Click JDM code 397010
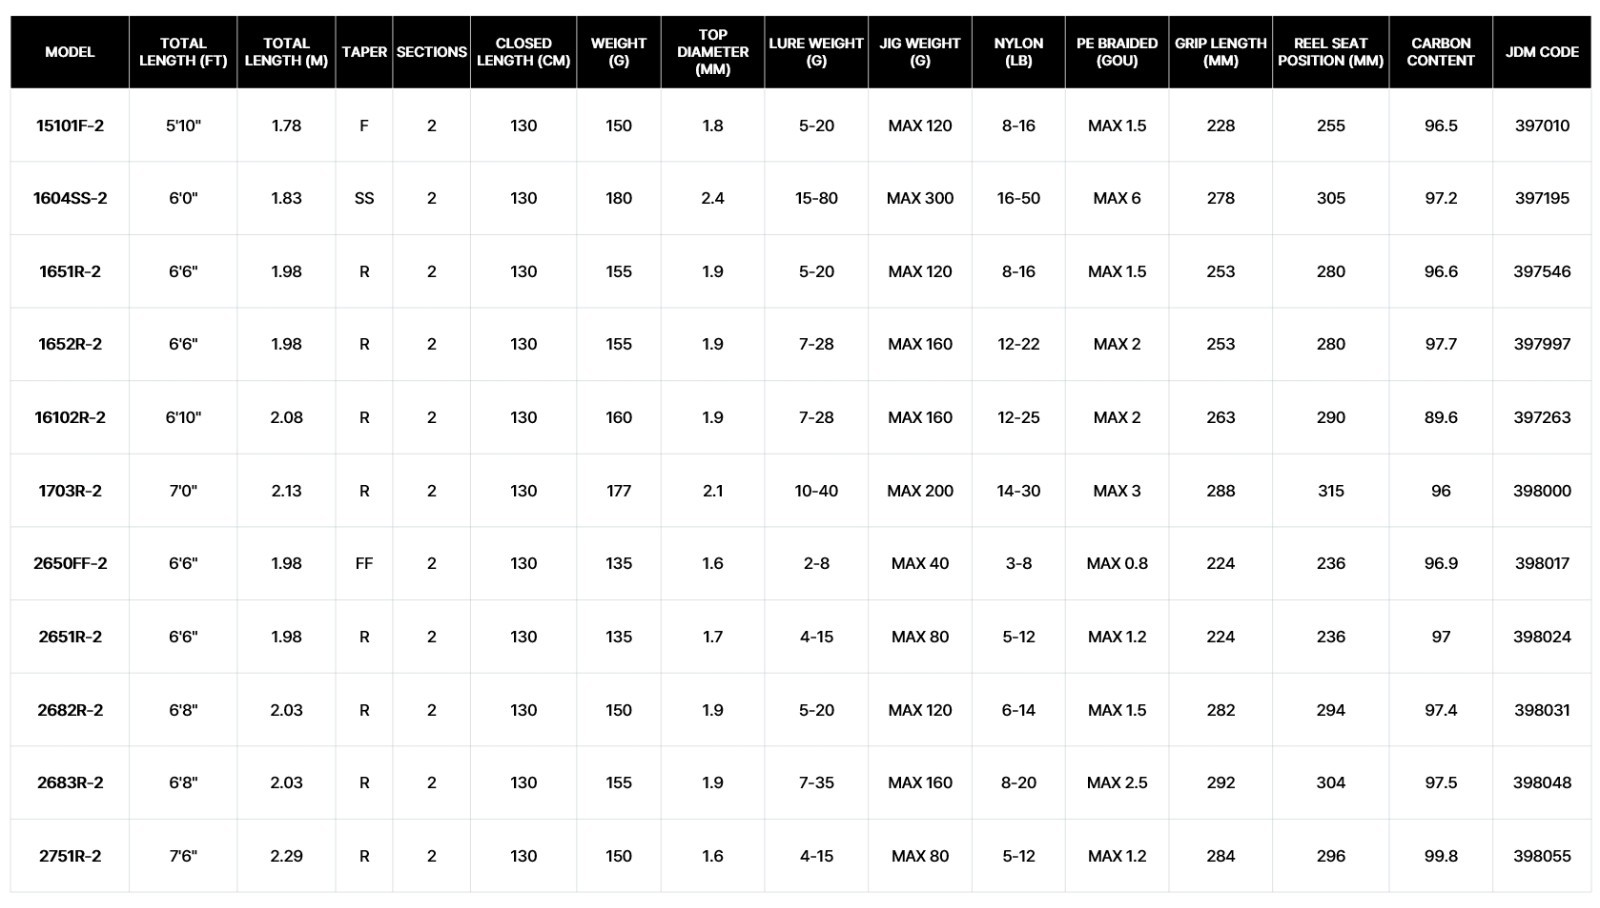 tap(1542, 126)
